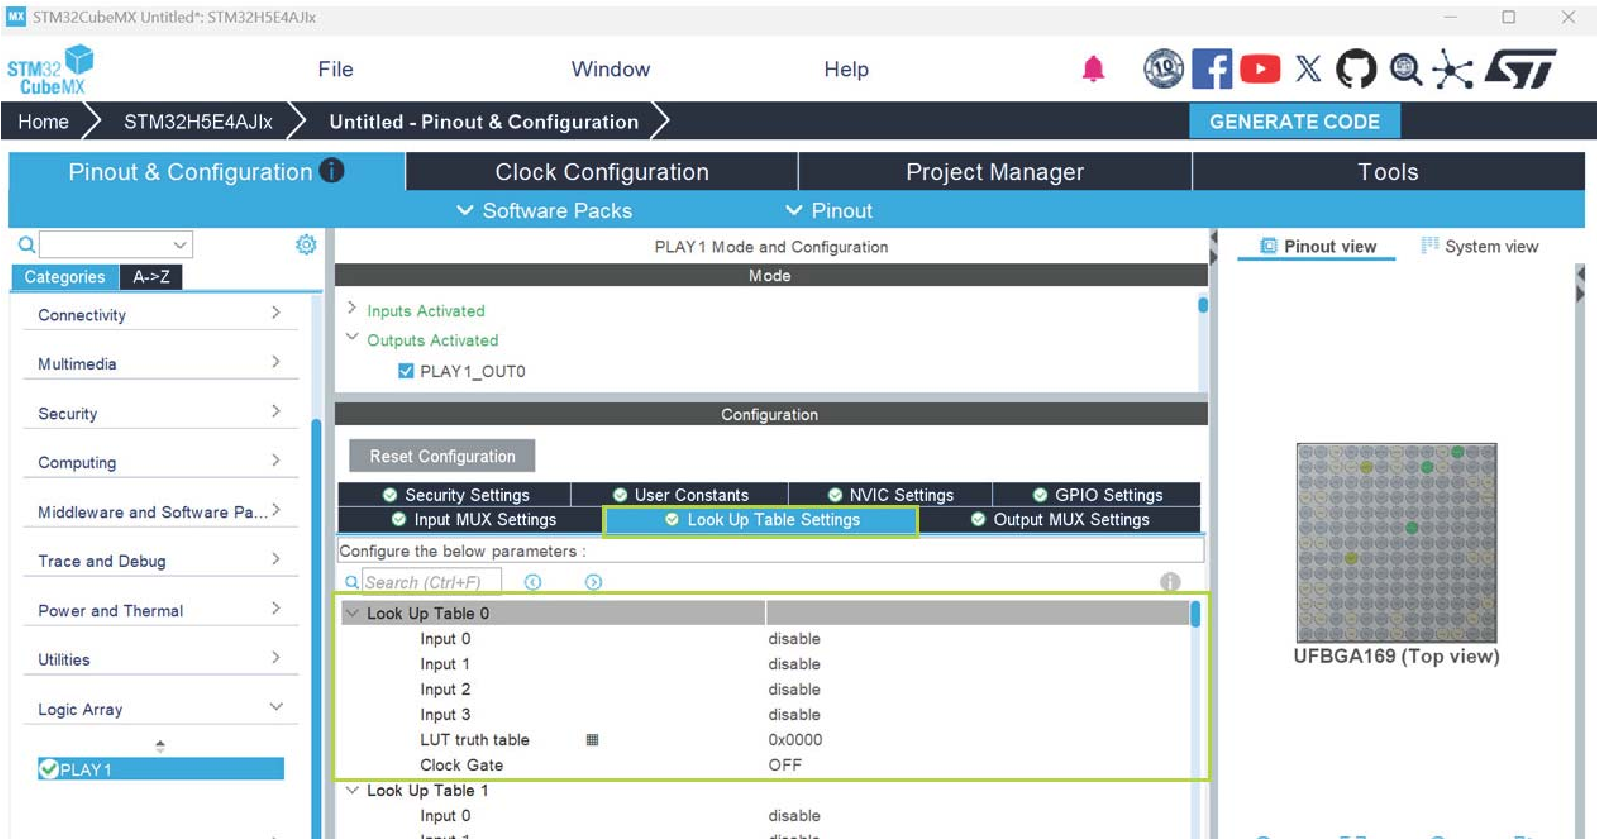Open the File menu

(336, 69)
